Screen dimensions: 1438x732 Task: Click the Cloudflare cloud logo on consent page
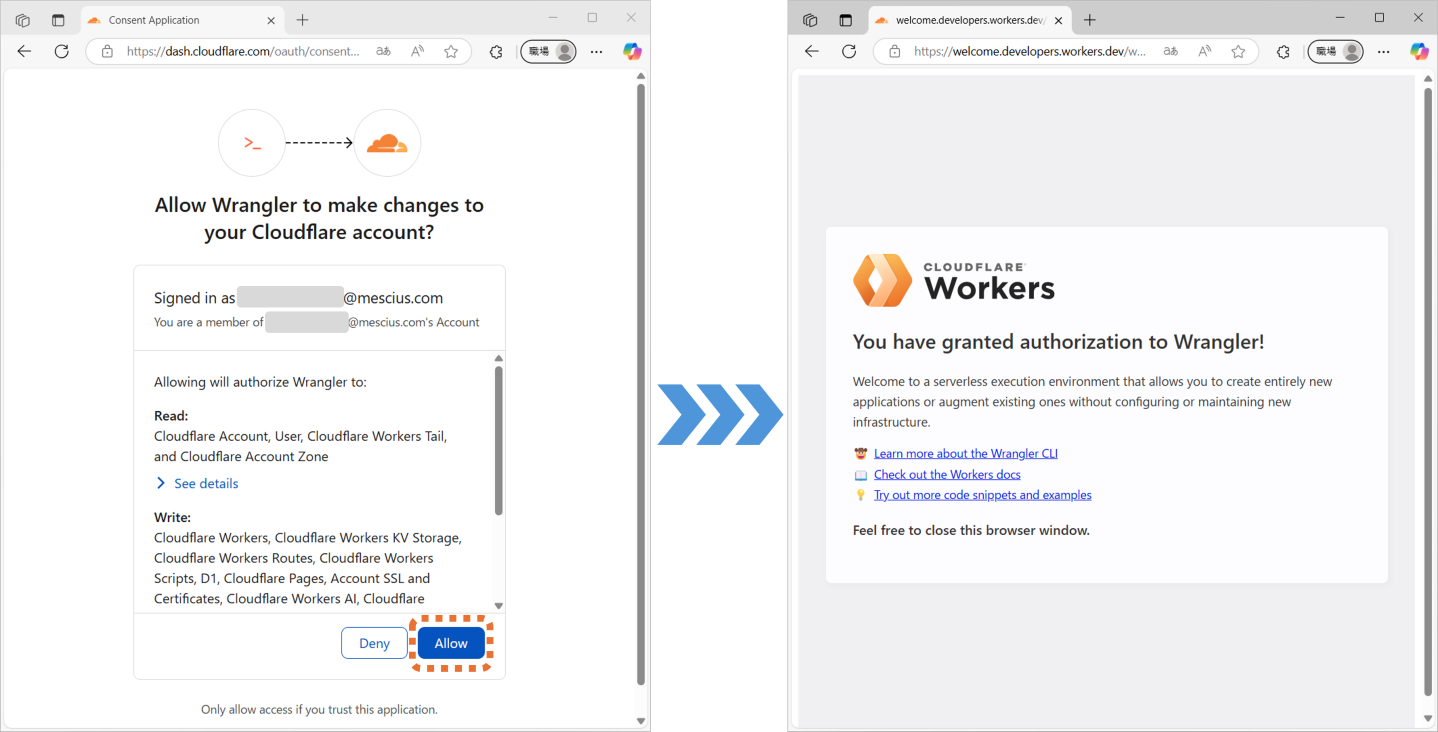[x=387, y=143]
